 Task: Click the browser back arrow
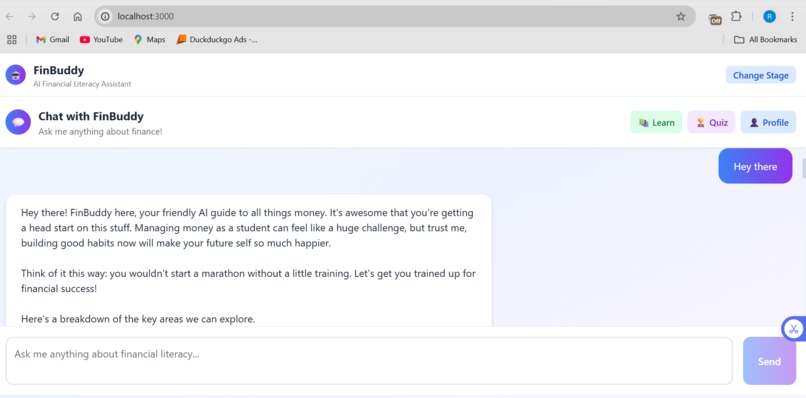click(9, 16)
